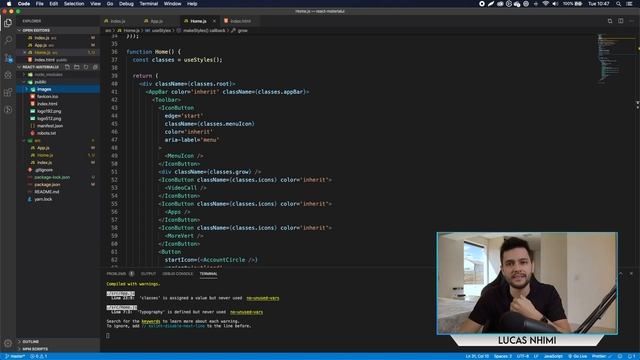Open the Apple menu
Viewport: 640px width, 360px height.
click(9, 4)
